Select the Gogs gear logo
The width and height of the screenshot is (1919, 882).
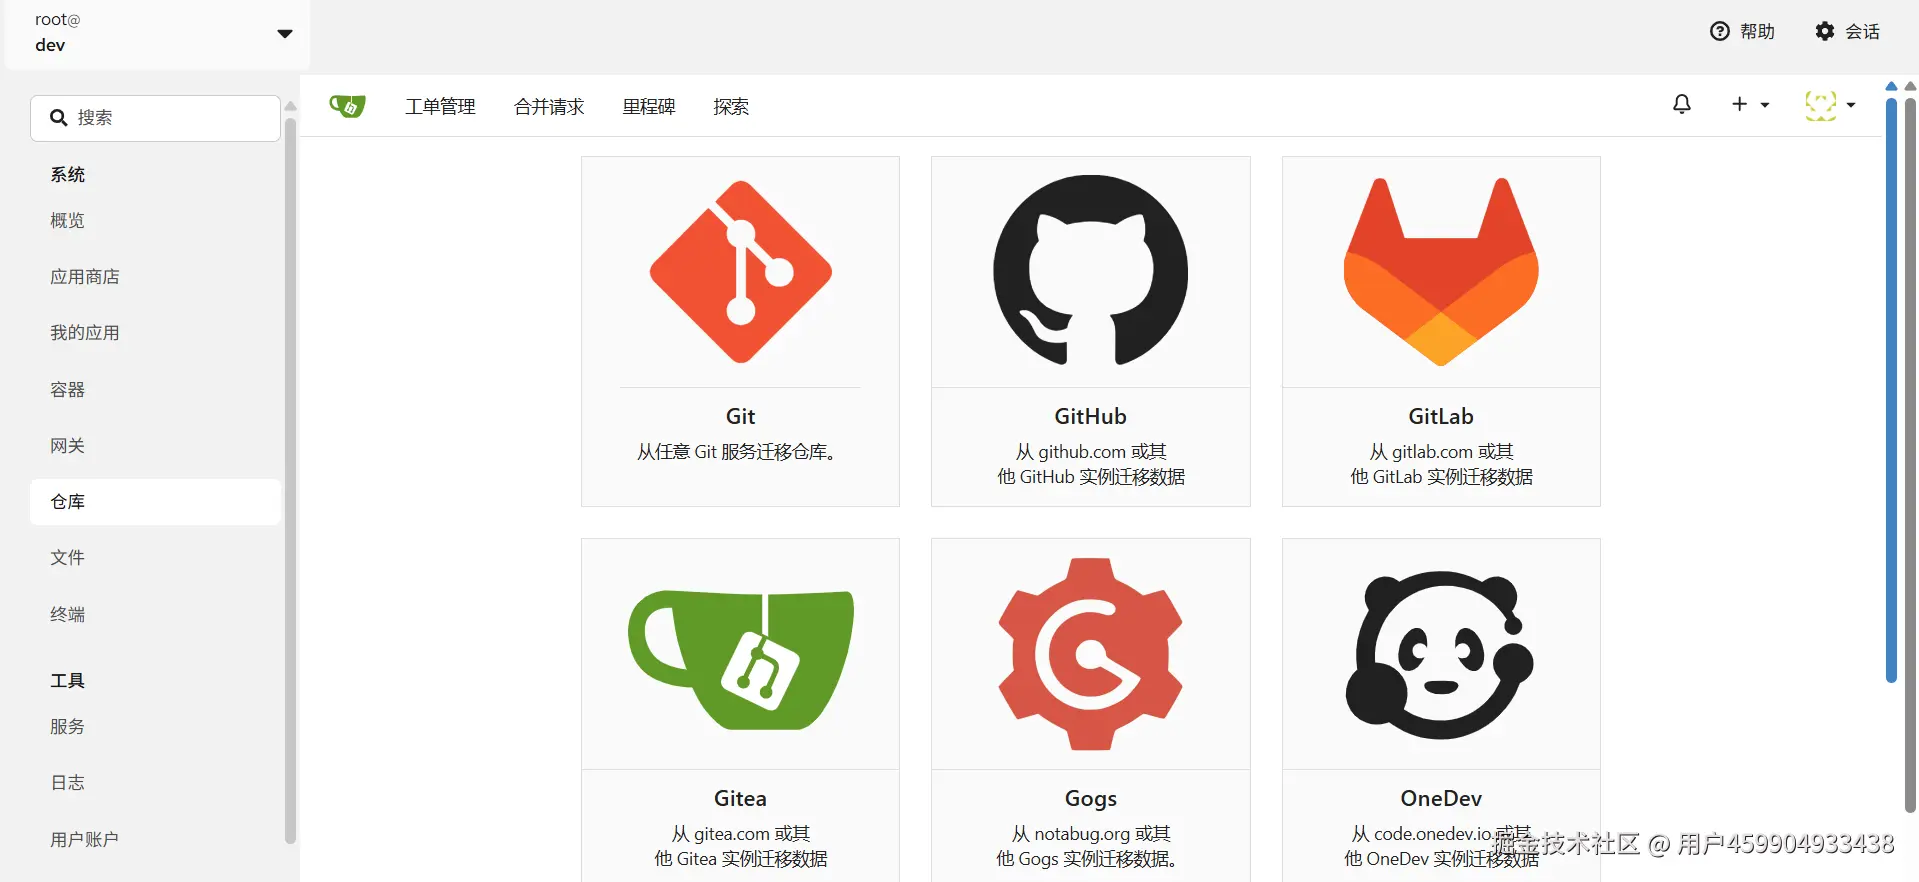pyautogui.click(x=1091, y=654)
